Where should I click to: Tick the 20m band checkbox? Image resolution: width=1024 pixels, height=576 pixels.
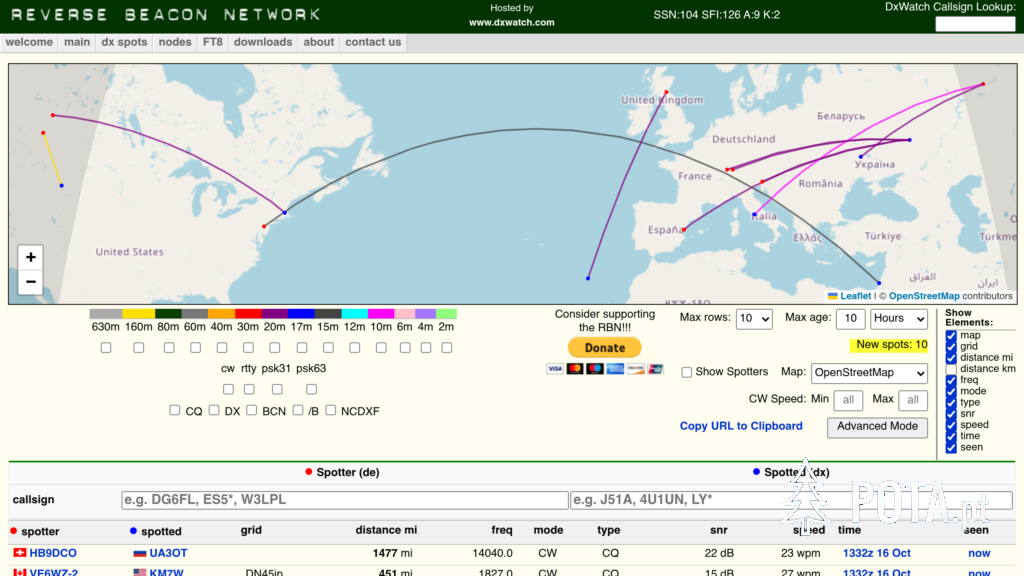point(275,347)
